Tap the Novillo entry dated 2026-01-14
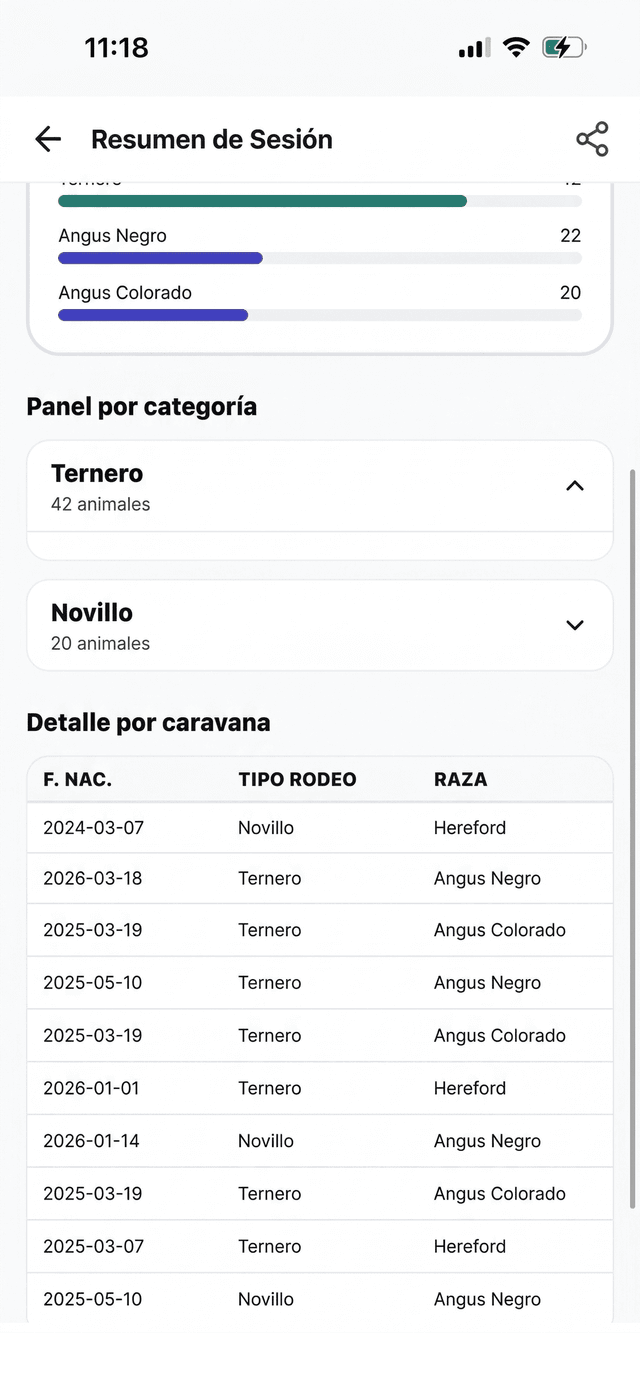The width and height of the screenshot is (640, 1388). coord(320,1141)
